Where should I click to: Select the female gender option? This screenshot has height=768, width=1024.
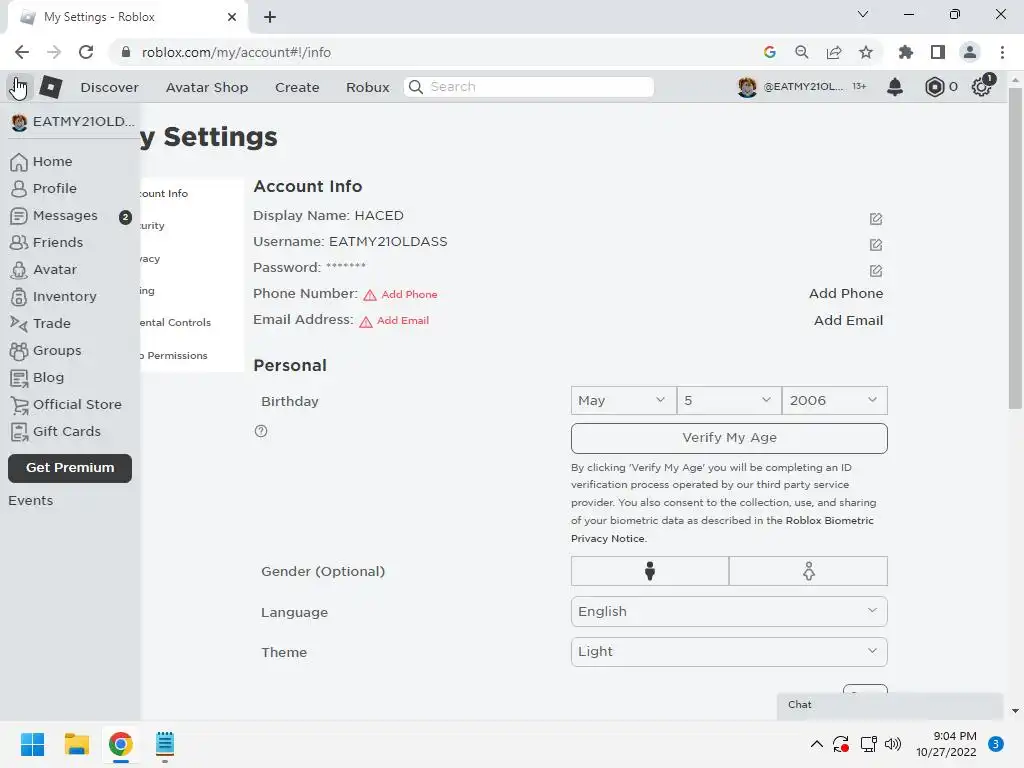pyautogui.click(x=808, y=571)
